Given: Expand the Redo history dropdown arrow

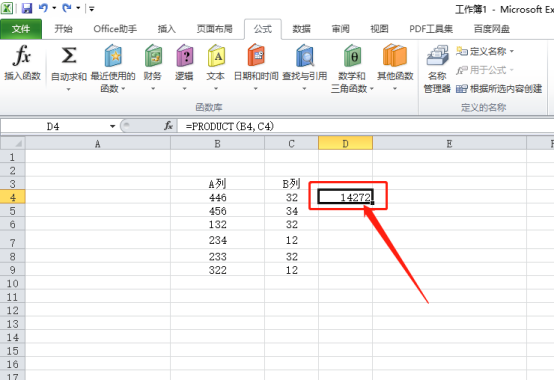Looking at the screenshot, I should (x=78, y=8).
